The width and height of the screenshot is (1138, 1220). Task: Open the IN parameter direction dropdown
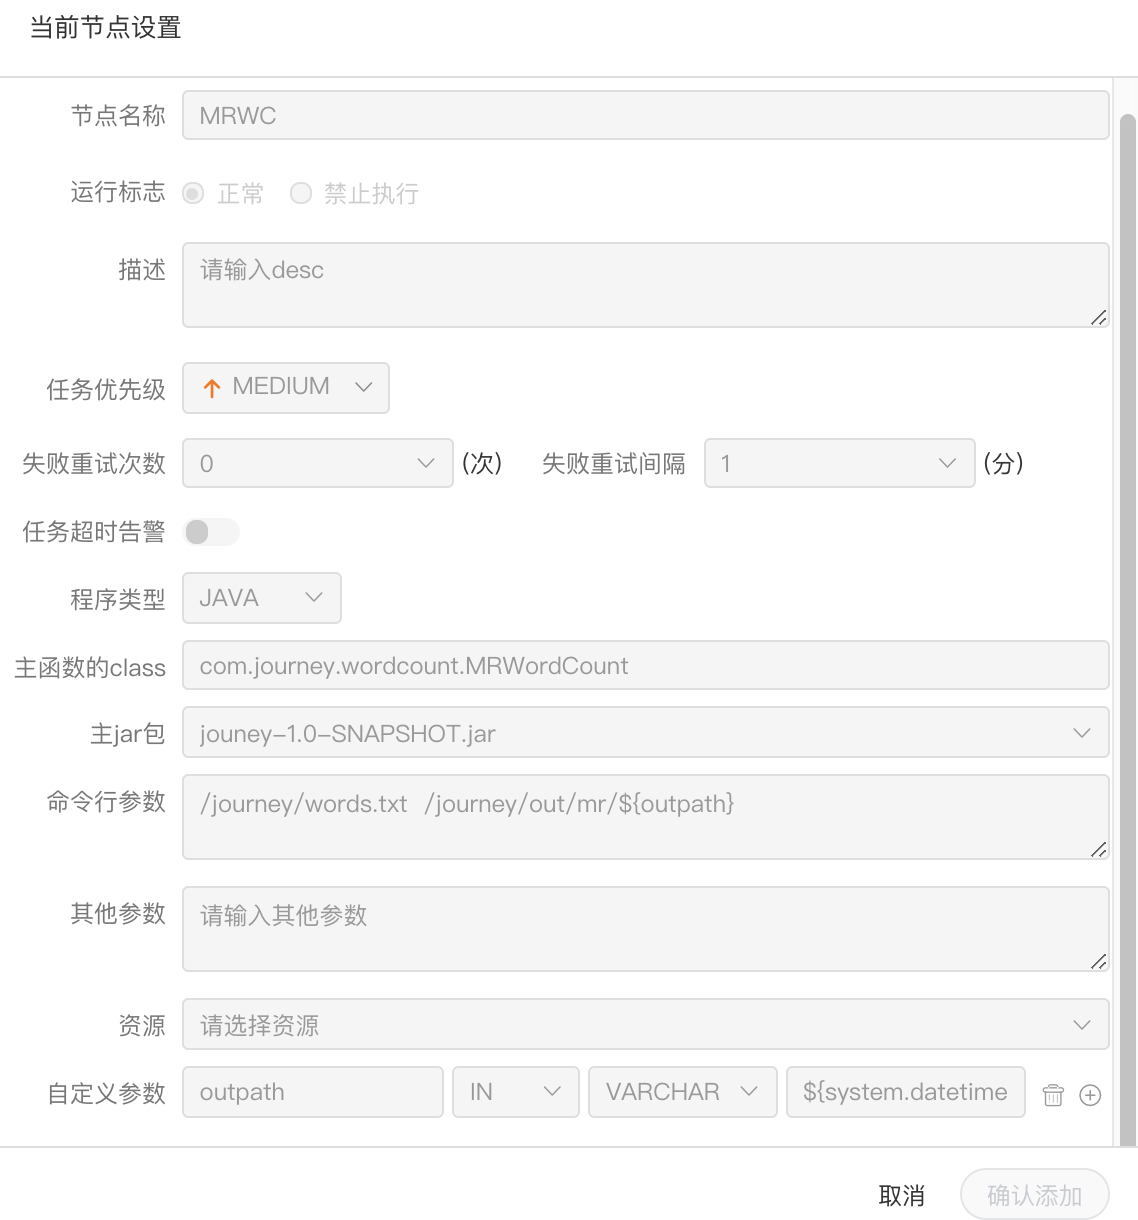(516, 1092)
